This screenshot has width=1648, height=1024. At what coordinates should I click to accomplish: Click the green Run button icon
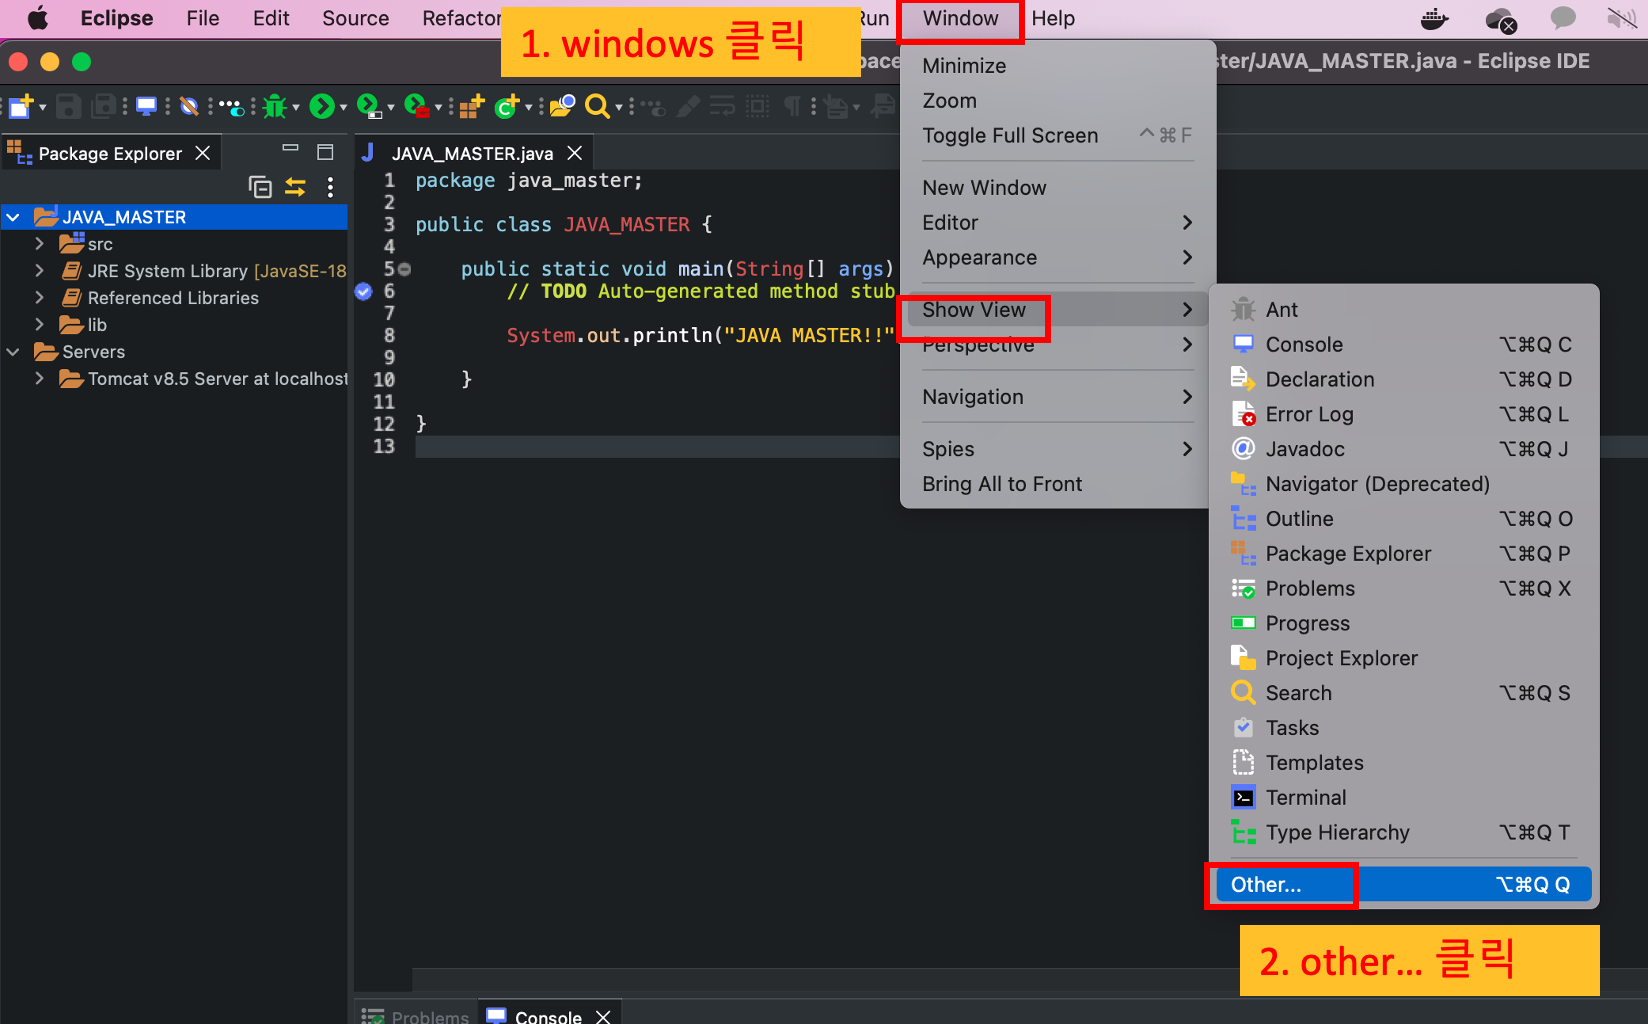click(322, 106)
